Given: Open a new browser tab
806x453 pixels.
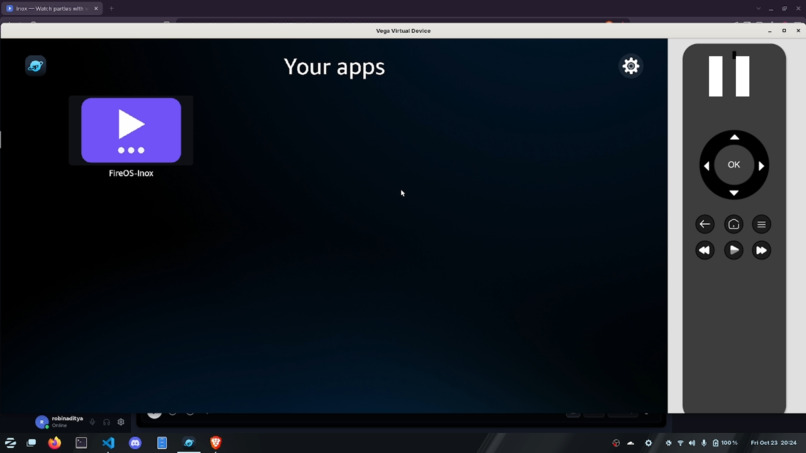Looking at the screenshot, I should click(x=111, y=8).
